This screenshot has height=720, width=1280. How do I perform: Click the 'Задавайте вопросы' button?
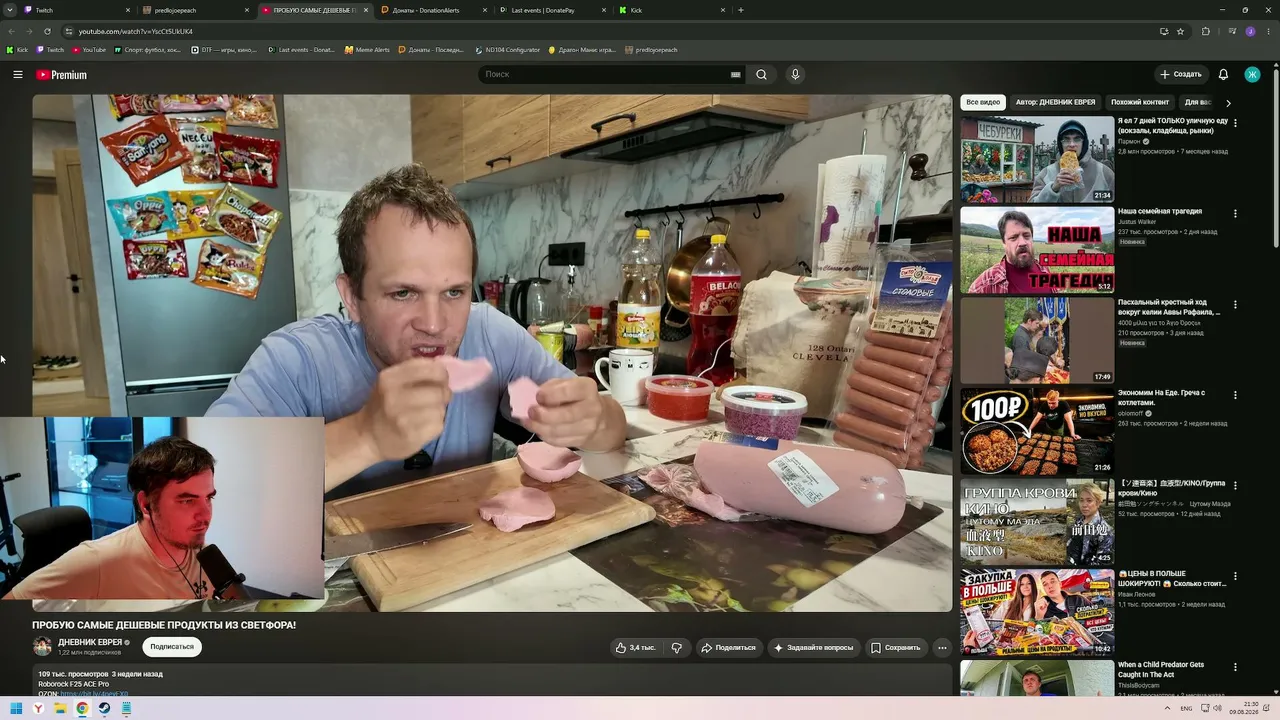813,648
